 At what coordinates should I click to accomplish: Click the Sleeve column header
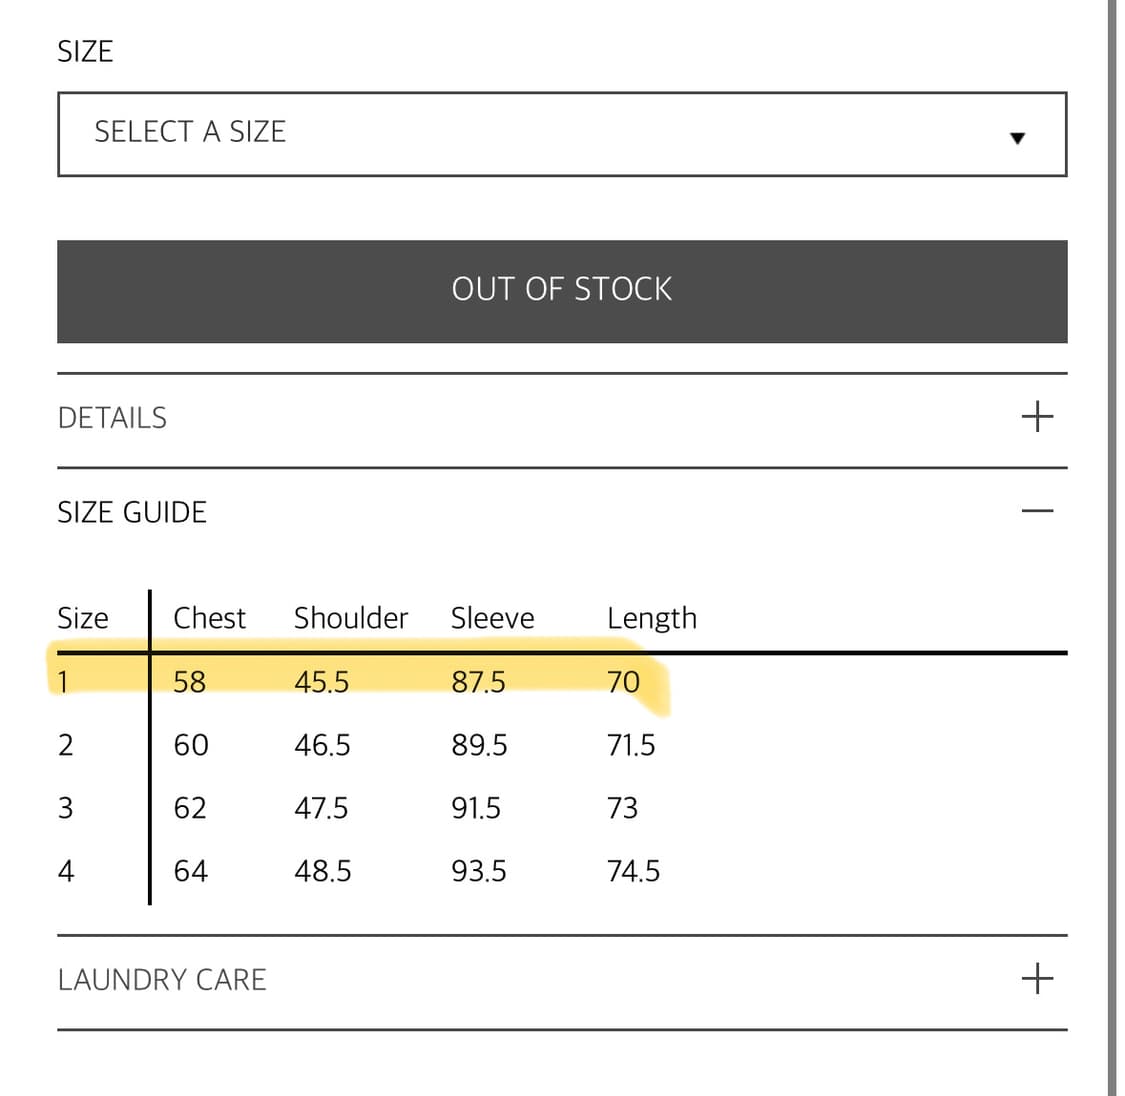[492, 618]
